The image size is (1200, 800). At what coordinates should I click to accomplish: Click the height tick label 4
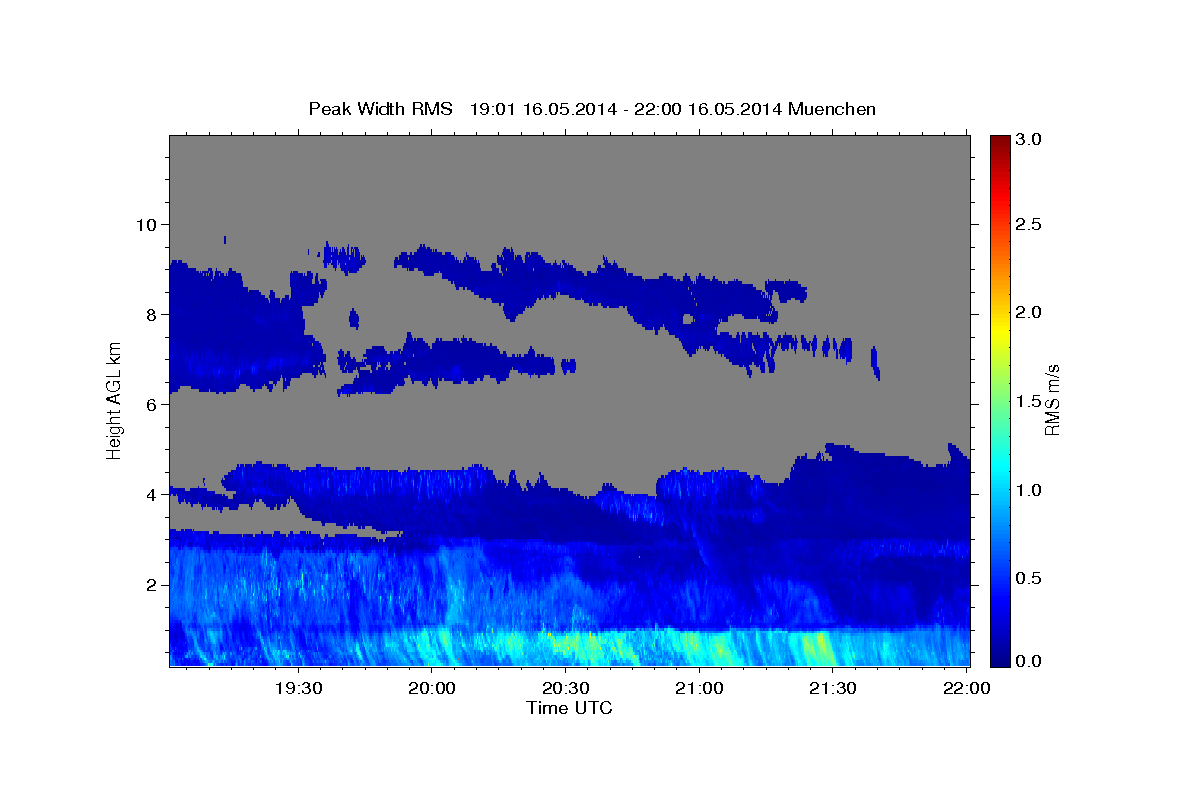click(151, 494)
